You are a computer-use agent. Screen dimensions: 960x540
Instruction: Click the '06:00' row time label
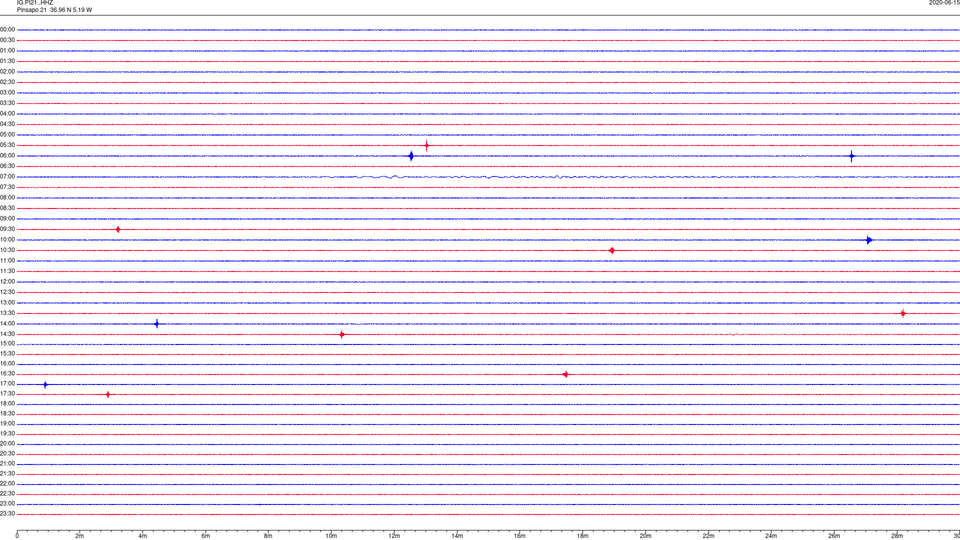(x=7, y=156)
